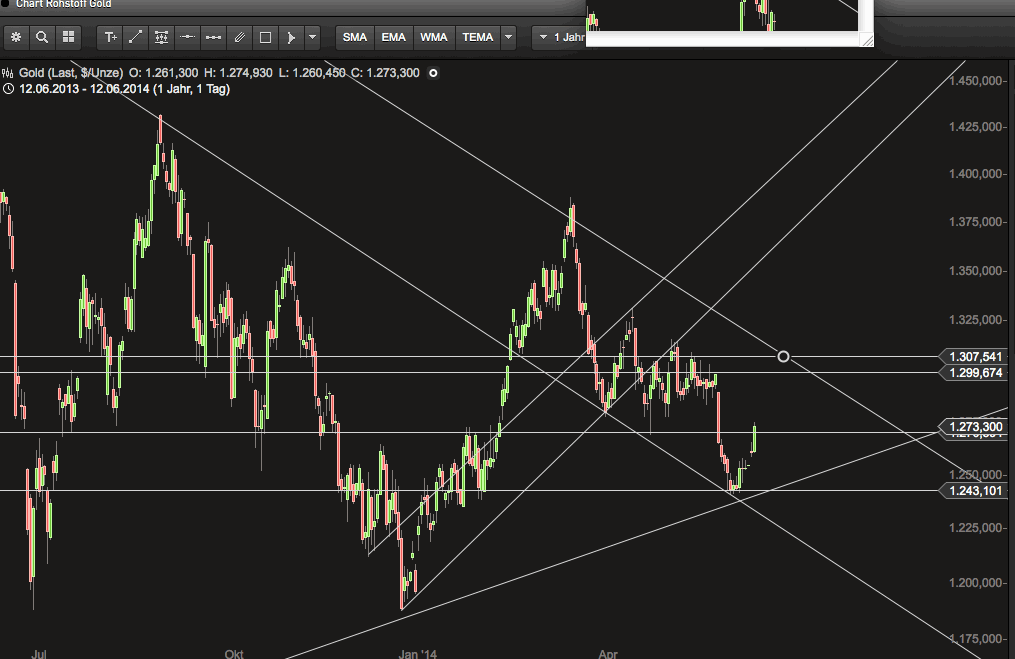This screenshot has height=659, width=1015.
Task: Open the drawing tools dropdown arrow
Action: [x=312, y=37]
